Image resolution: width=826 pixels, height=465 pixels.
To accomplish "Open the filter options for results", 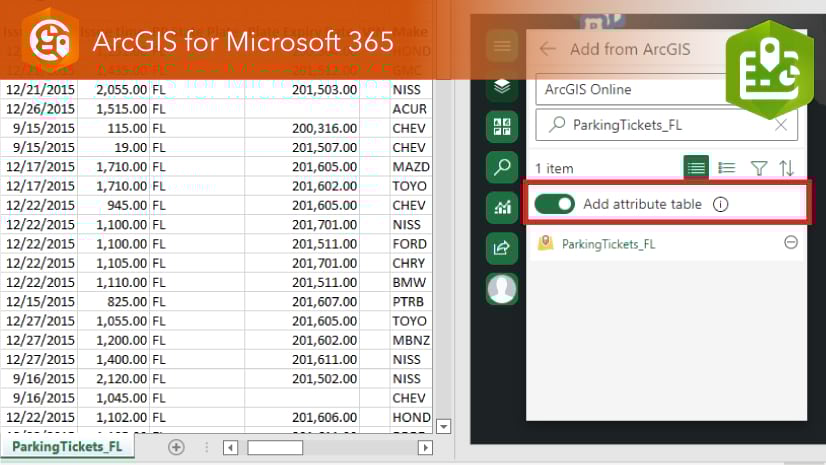I will [759, 168].
